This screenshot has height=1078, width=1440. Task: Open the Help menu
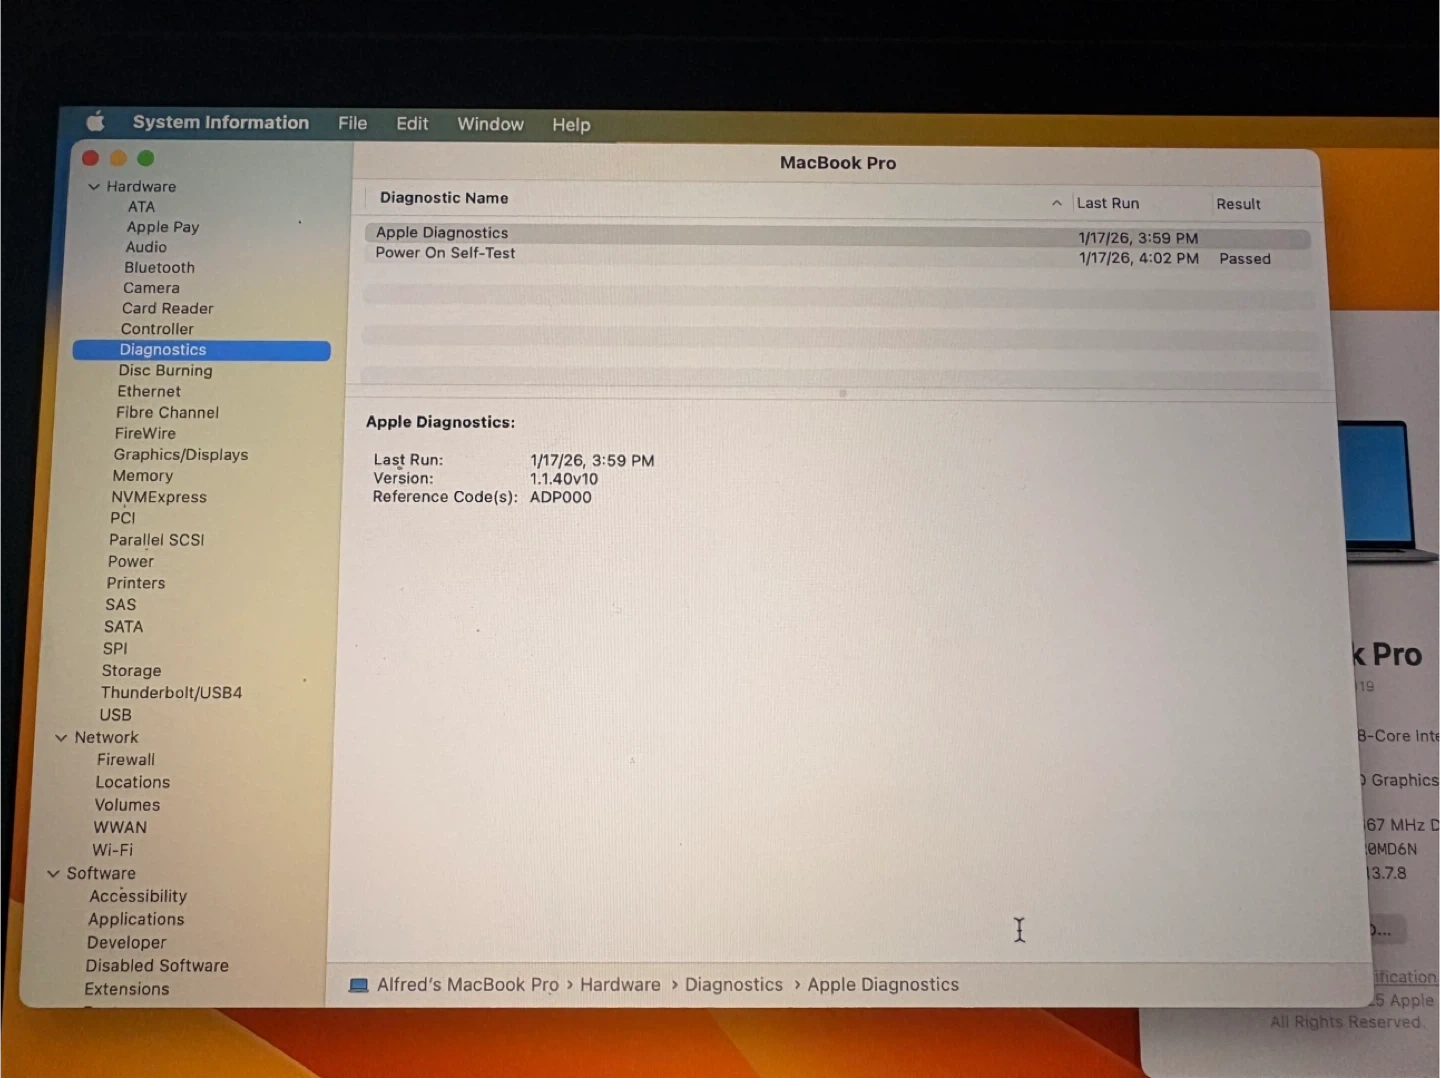(571, 125)
